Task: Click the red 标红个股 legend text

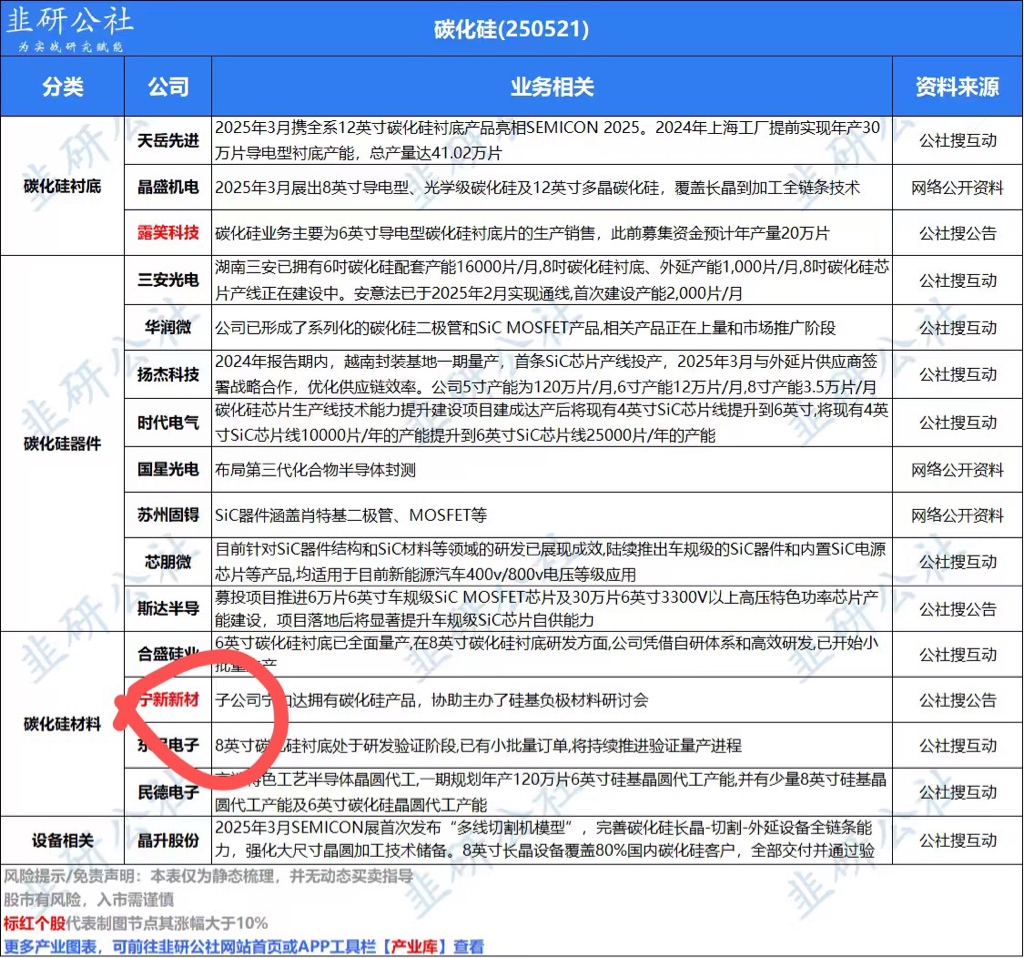Action: [34, 923]
